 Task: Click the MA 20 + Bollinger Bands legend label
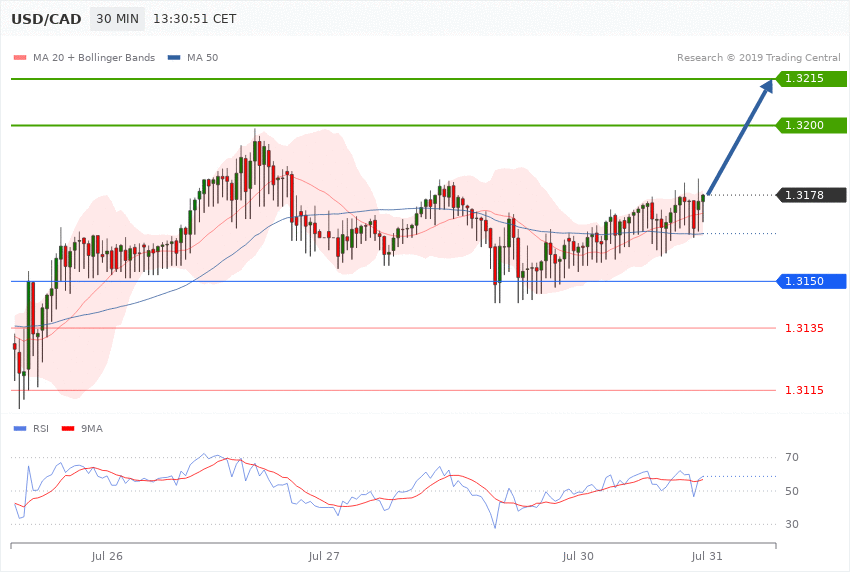94,57
